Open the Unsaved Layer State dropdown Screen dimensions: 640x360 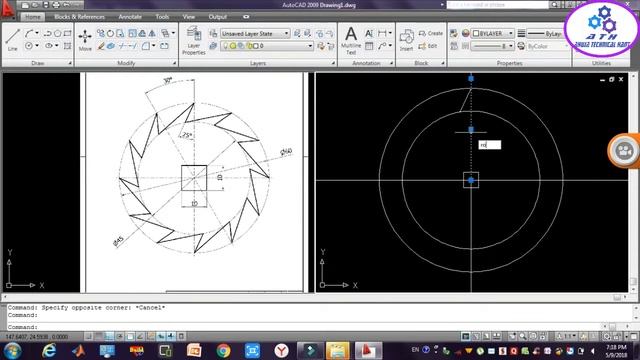(255, 33)
